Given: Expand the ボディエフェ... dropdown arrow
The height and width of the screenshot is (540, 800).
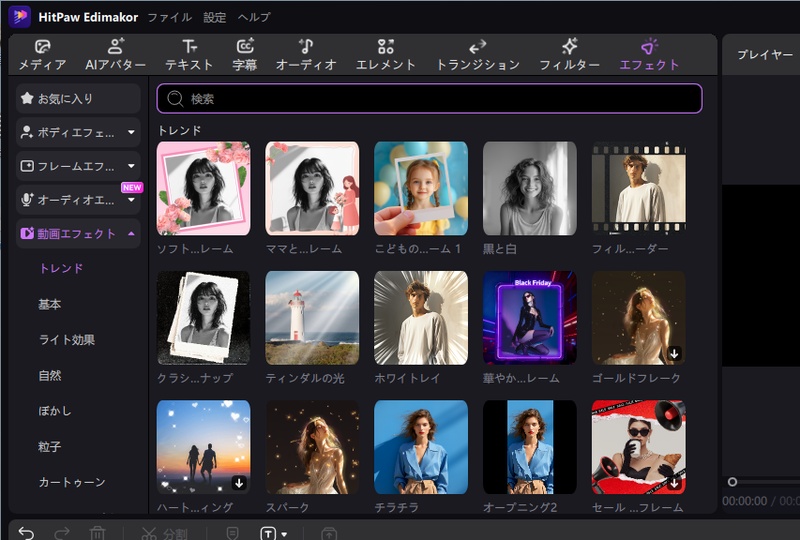Looking at the screenshot, I should click(131, 132).
